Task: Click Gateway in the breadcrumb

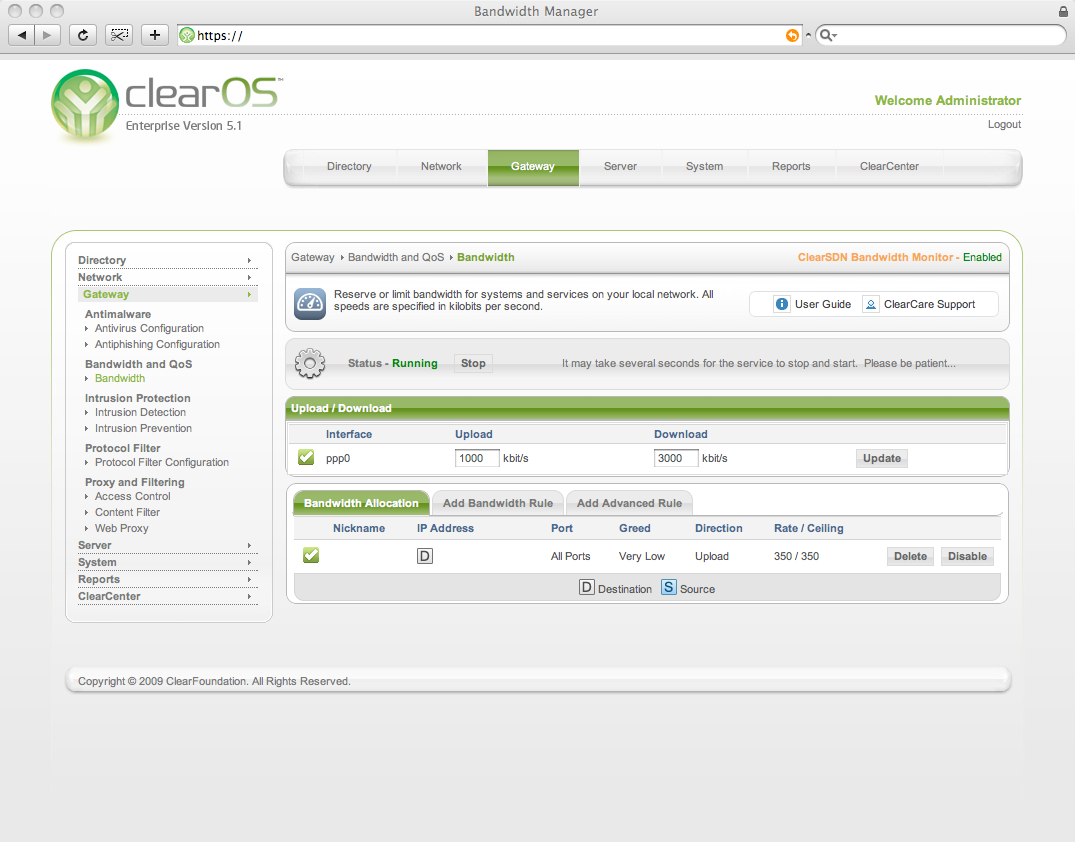Action: pyautogui.click(x=313, y=257)
